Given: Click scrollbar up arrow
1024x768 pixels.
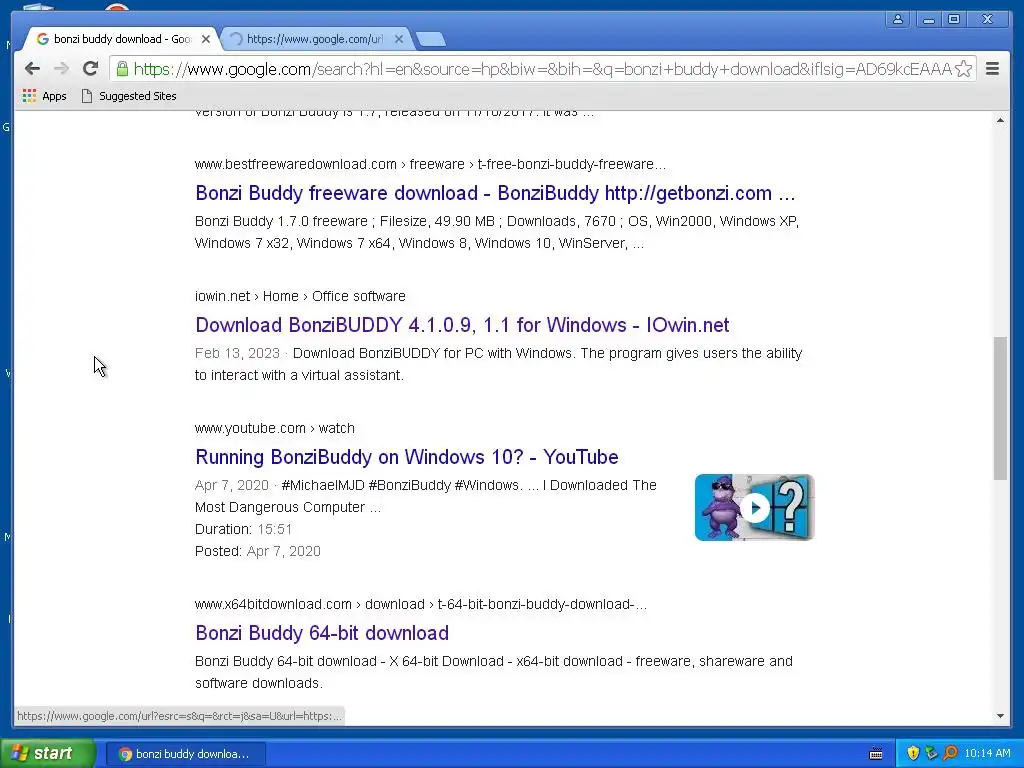Looking at the screenshot, I should click(x=1000, y=120).
